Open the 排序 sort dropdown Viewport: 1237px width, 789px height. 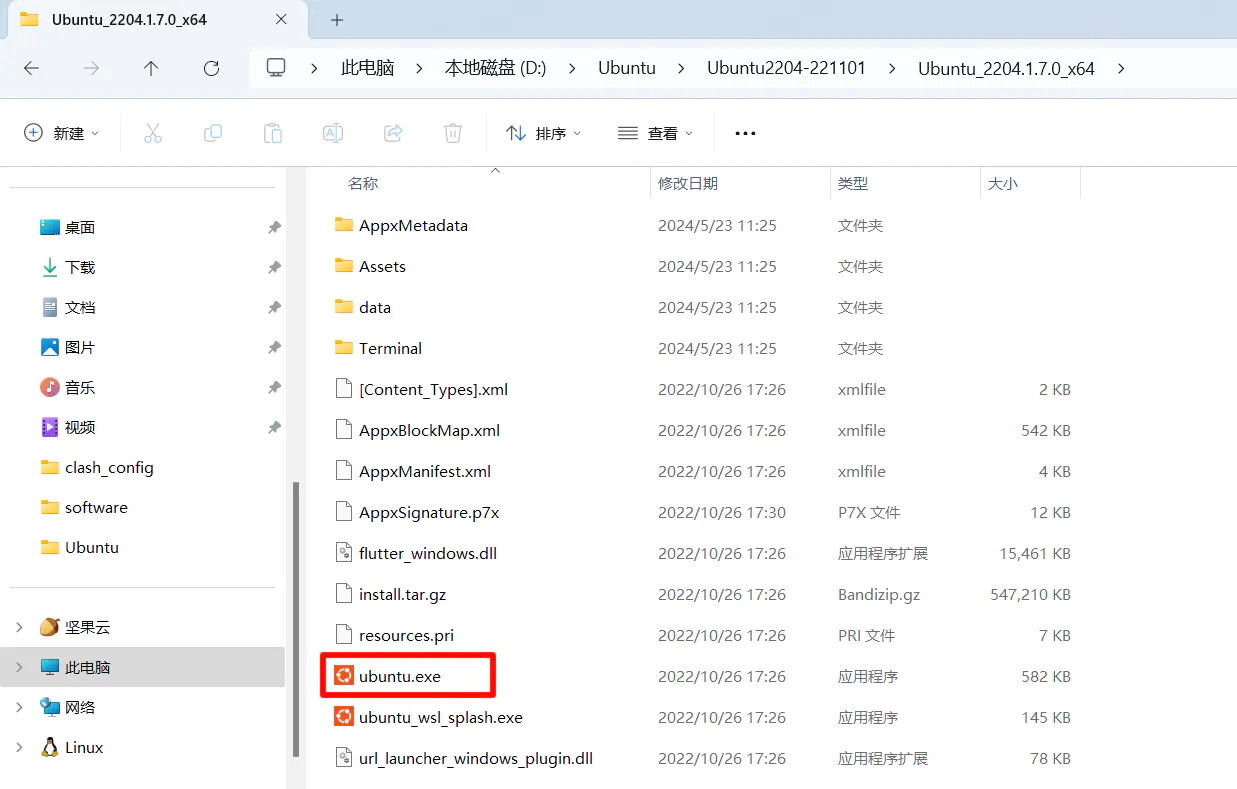tap(544, 133)
